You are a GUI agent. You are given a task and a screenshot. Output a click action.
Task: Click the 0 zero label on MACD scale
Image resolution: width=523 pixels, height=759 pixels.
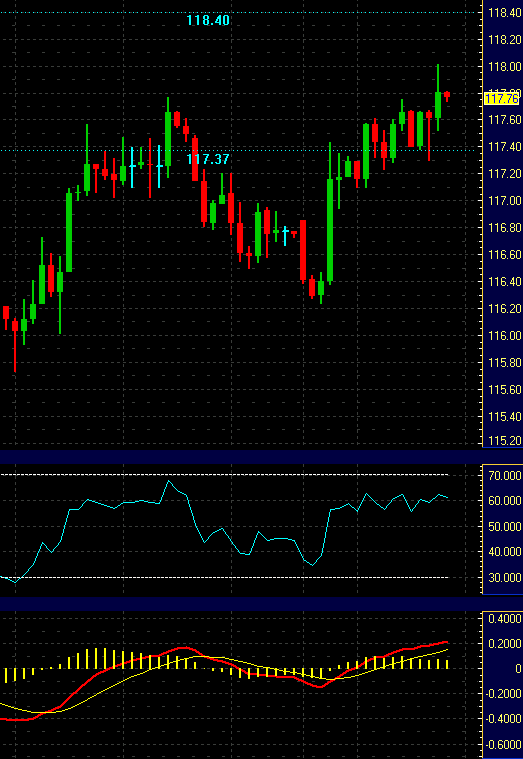click(519, 669)
